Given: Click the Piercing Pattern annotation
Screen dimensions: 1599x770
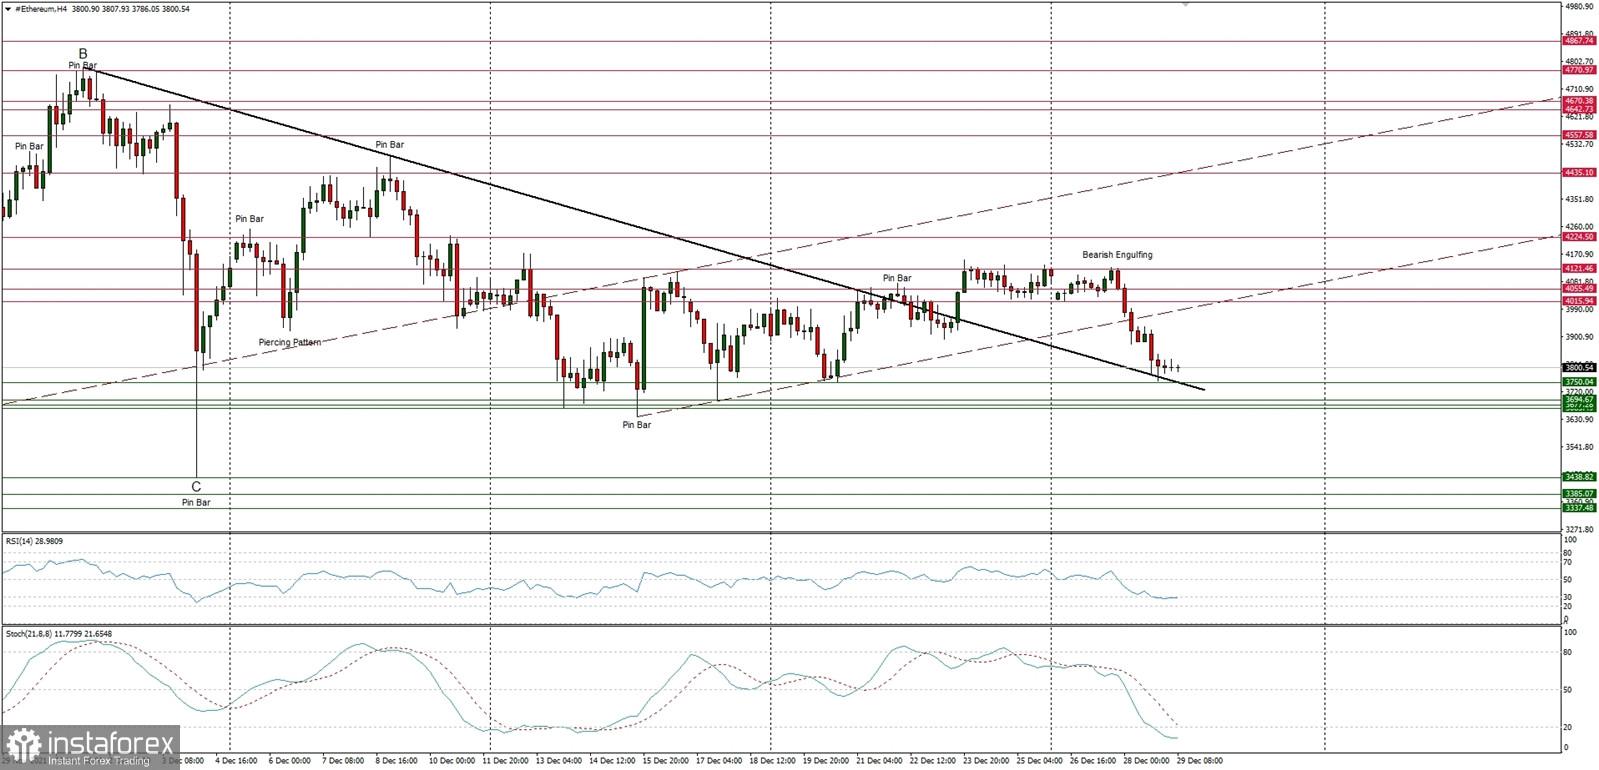Looking at the screenshot, I should click(290, 342).
